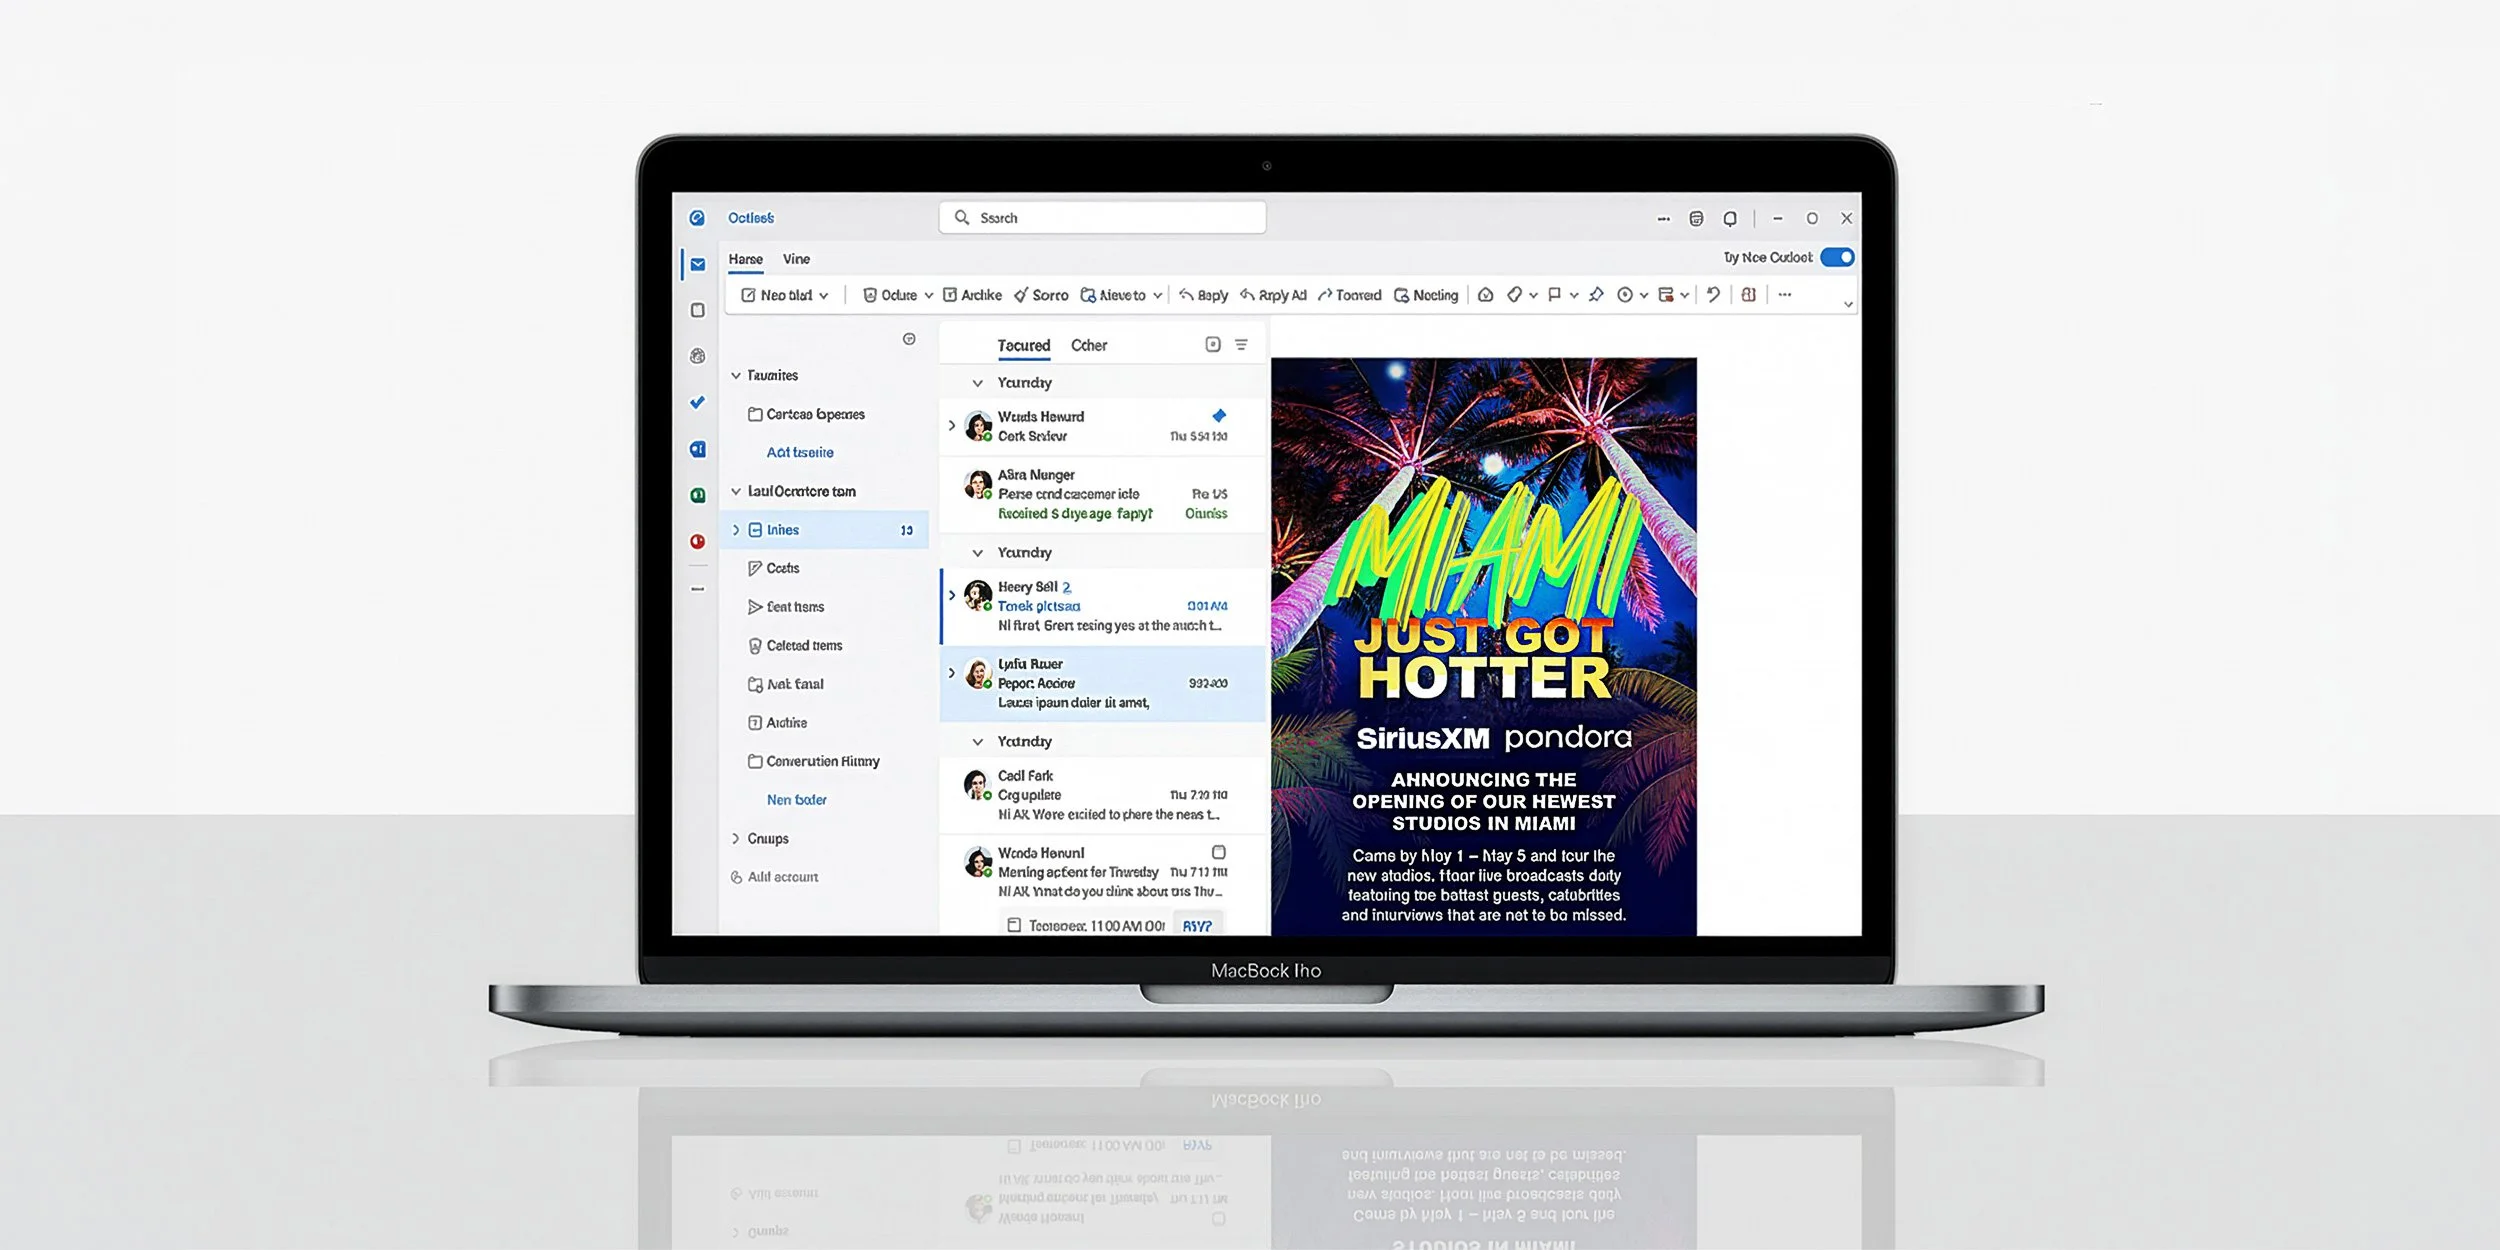The width and height of the screenshot is (2500, 1250).
Task: Expand the Heery Sell conversation thread
Action: (952, 595)
